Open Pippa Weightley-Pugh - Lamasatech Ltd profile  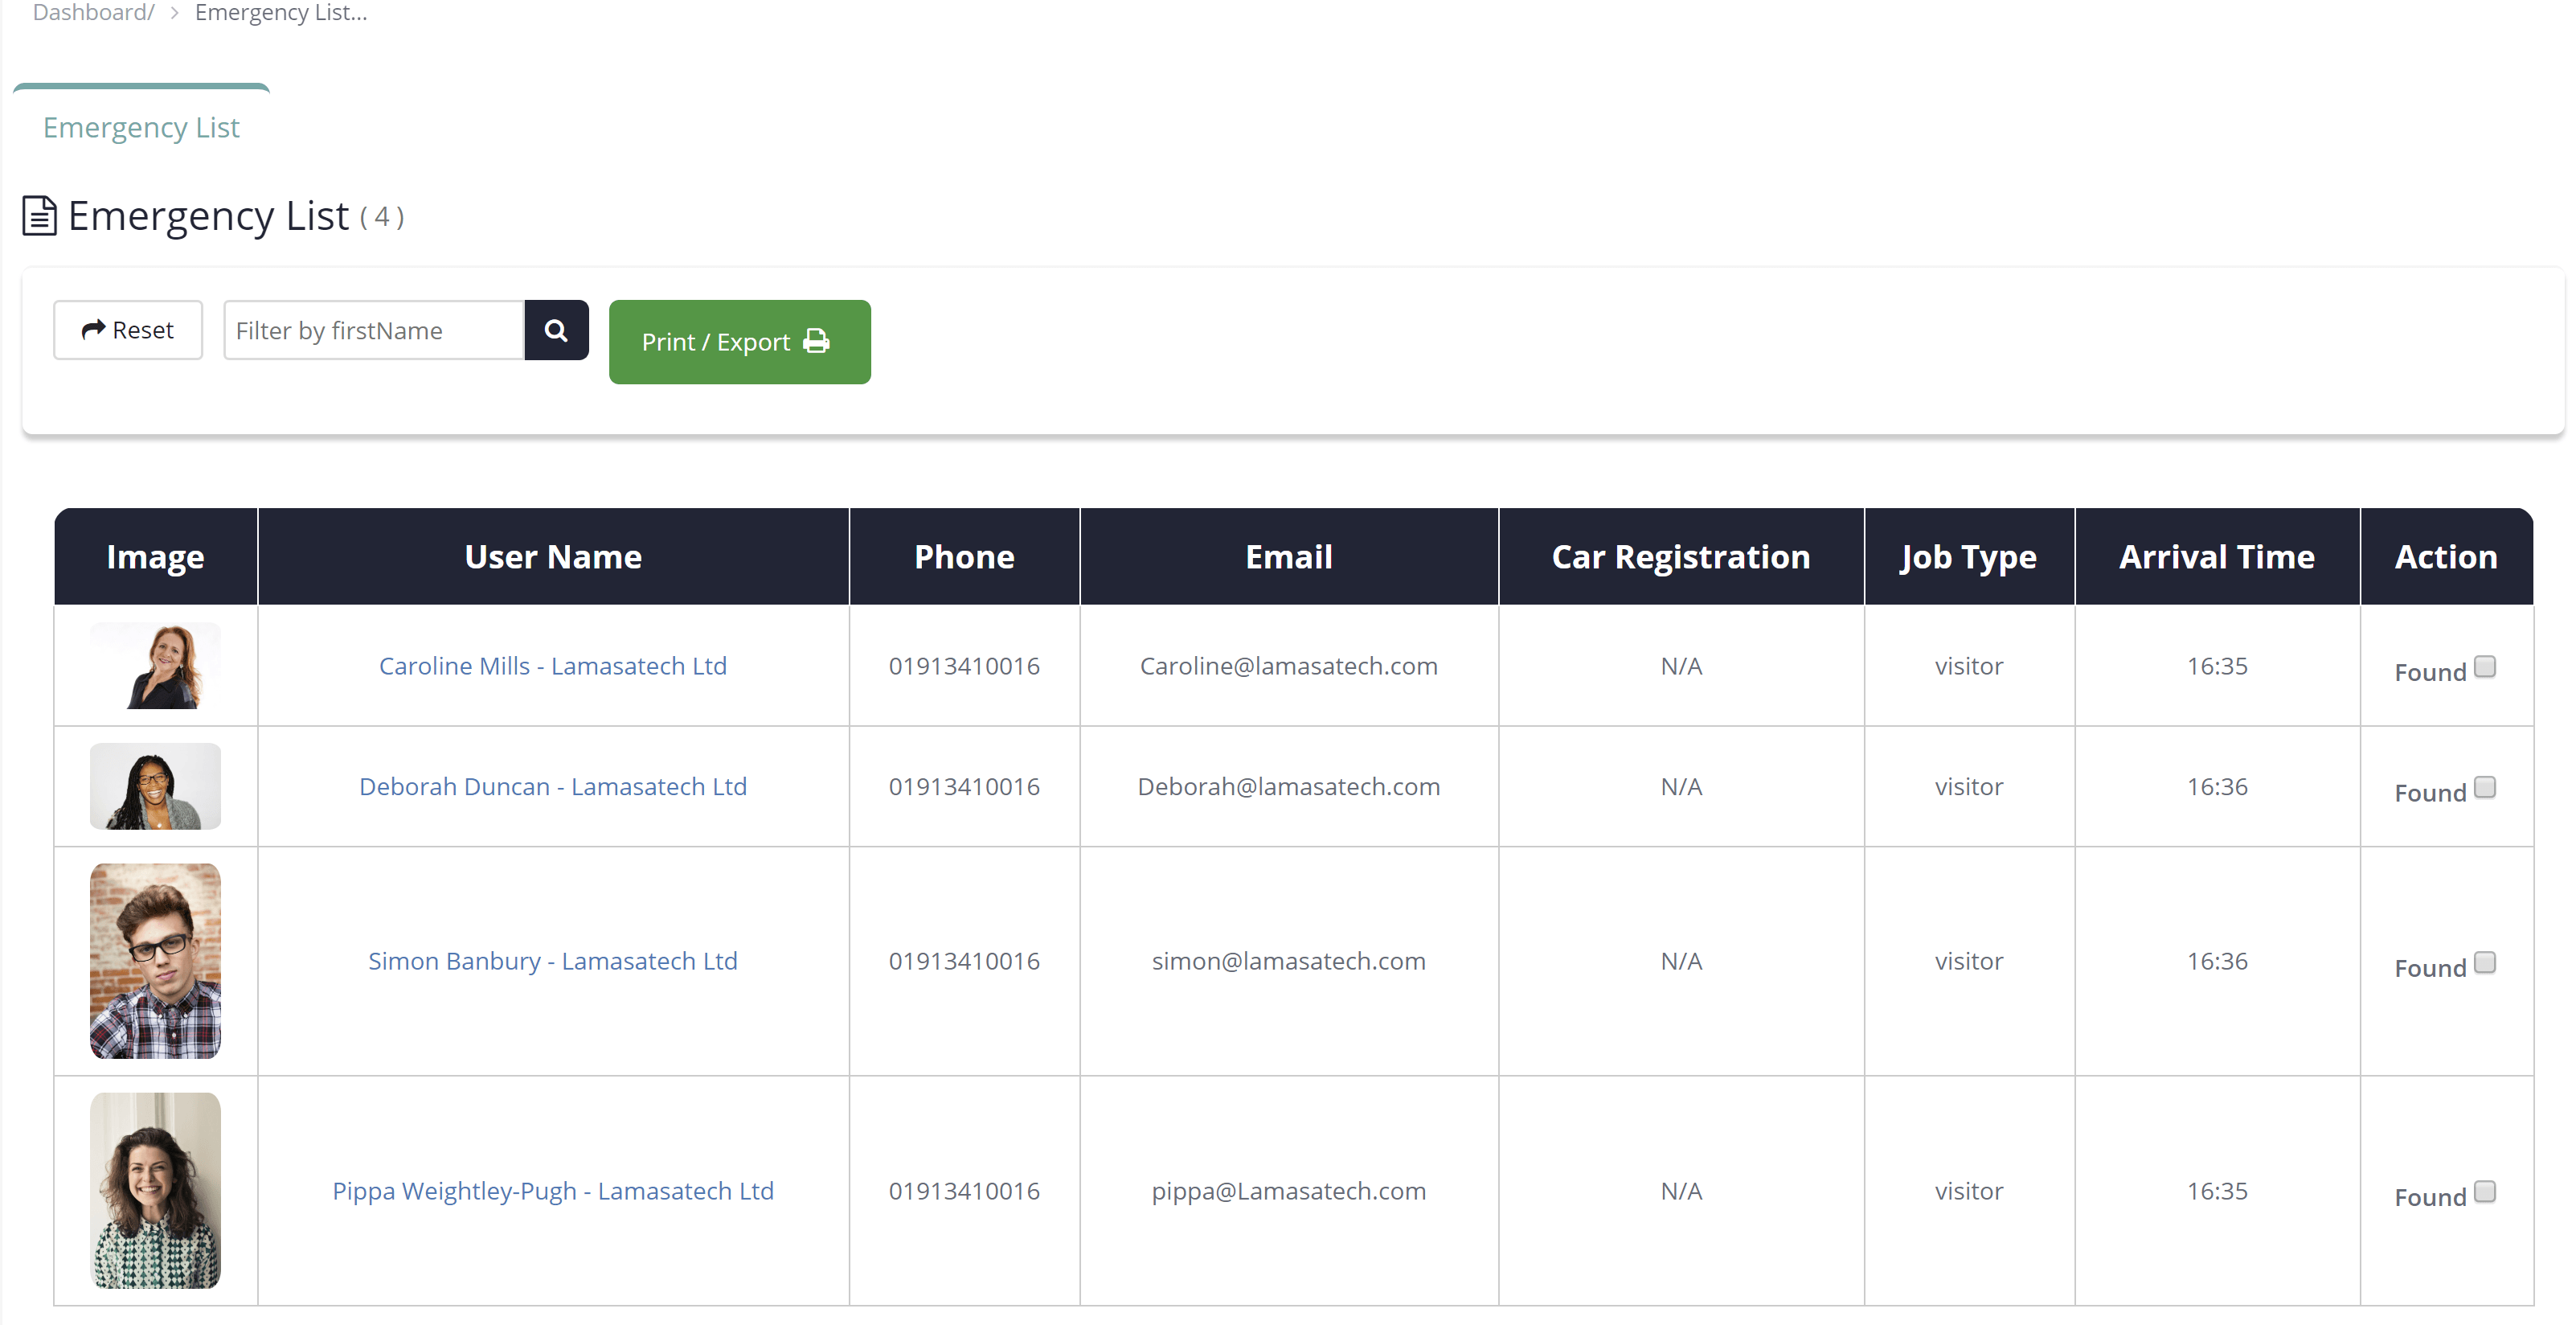(553, 1191)
